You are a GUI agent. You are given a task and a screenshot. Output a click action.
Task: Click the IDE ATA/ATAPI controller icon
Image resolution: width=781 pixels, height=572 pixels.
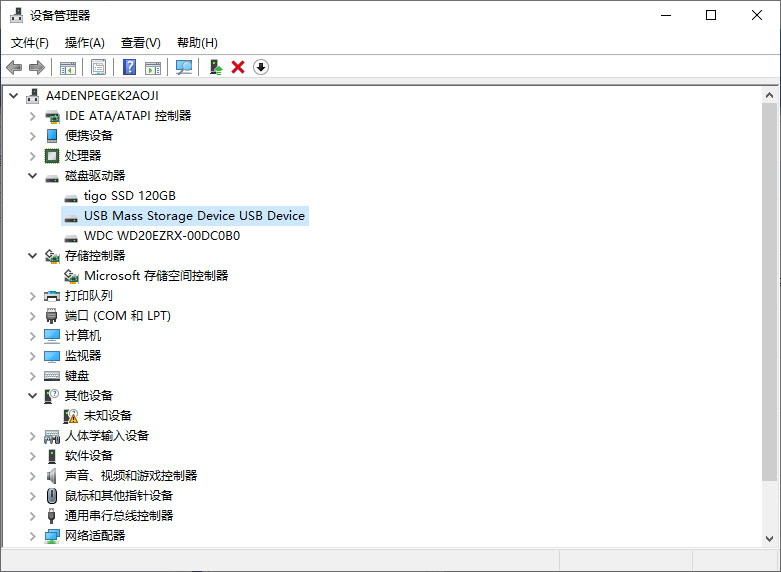coord(52,116)
